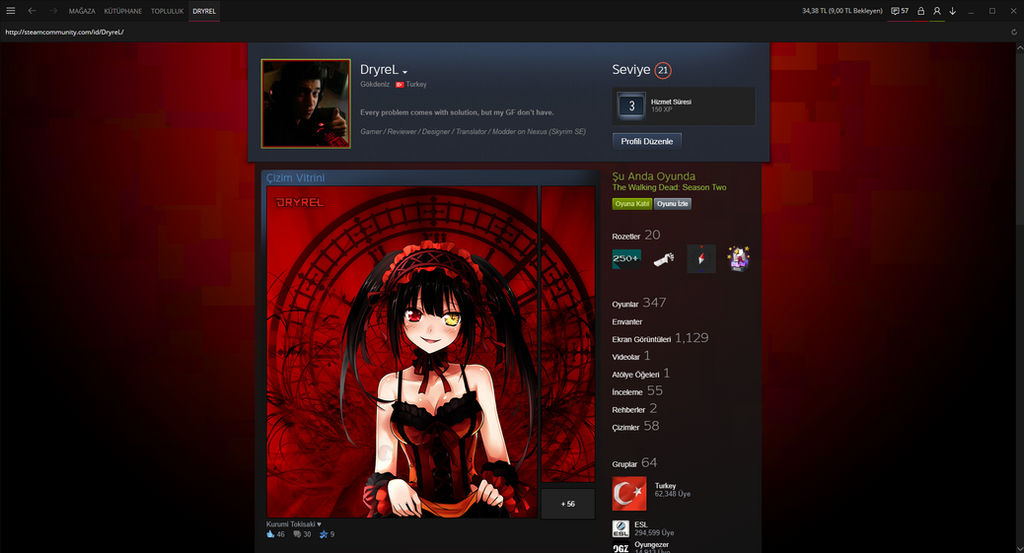Open the level 21 circle
The height and width of the screenshot is (553, 1024).
(663, 70)
